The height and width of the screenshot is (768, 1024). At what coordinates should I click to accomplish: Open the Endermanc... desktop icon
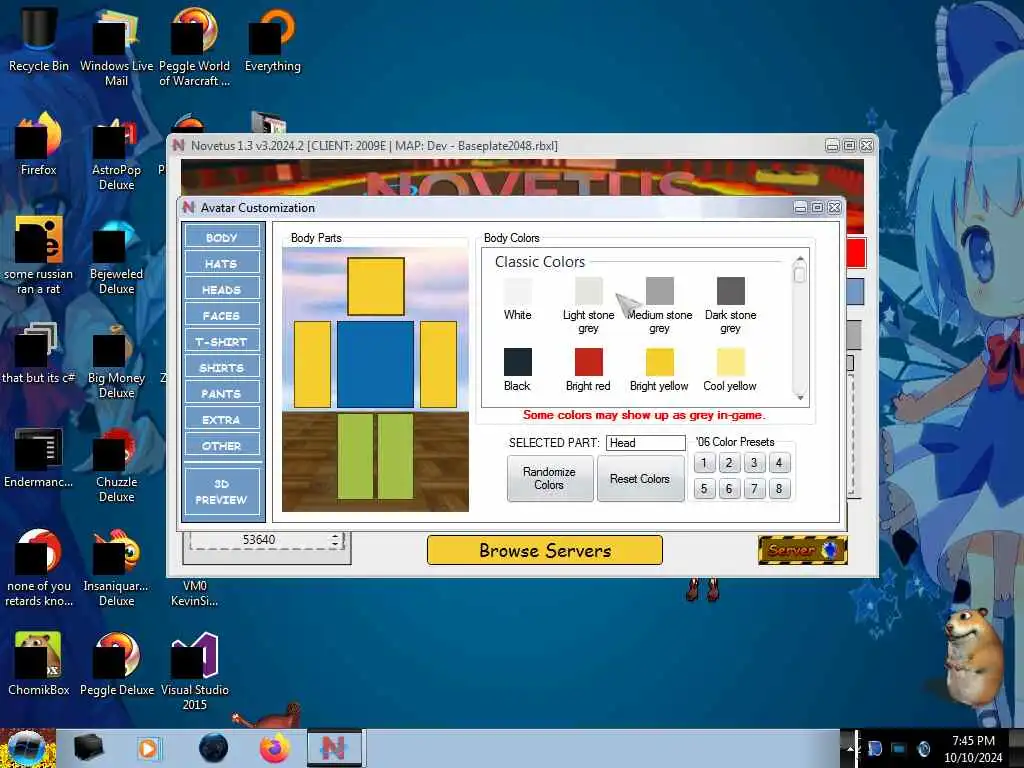(39, 458)
